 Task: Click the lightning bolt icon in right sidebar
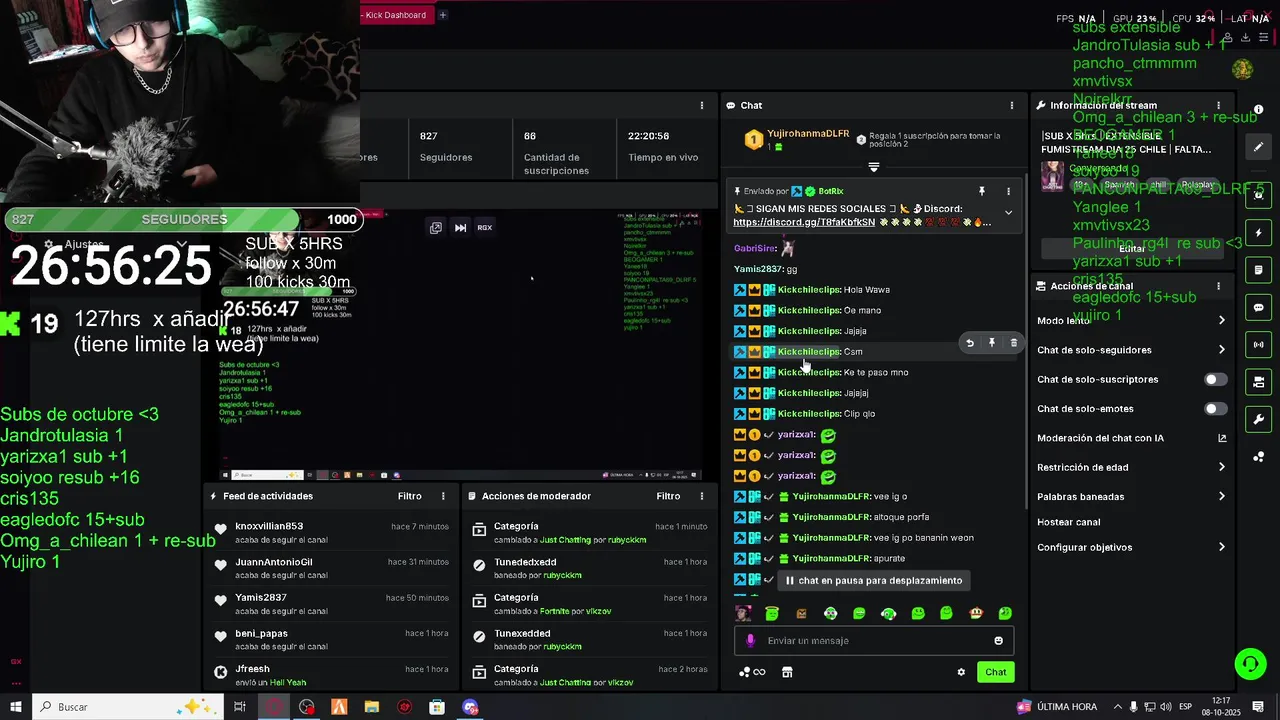coord(1259,233)
